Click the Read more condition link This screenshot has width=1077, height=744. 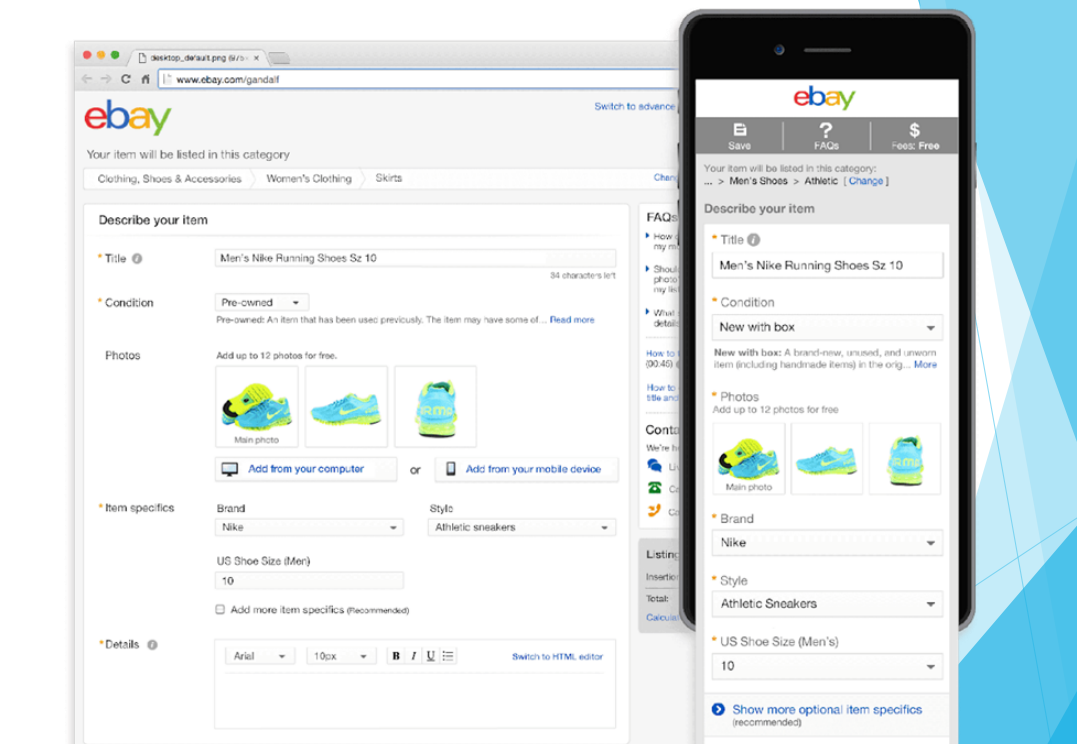(571, 319)
